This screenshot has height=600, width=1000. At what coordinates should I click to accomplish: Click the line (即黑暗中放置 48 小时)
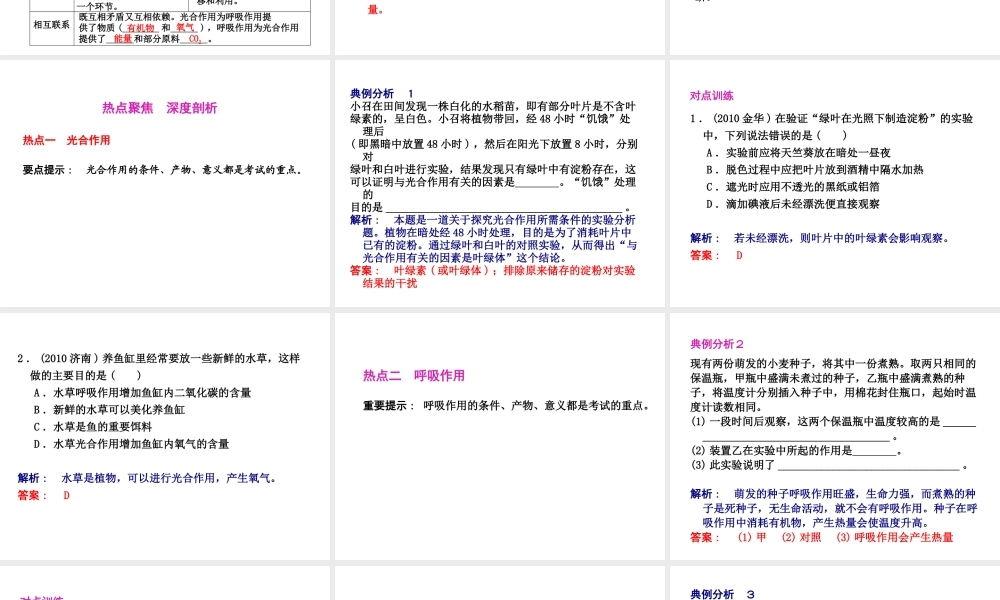coord(493,144)
